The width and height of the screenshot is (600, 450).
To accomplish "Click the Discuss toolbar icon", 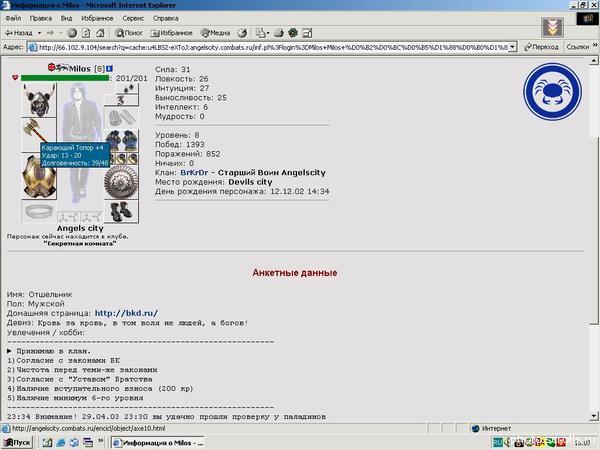I will (x=307, y=33).
